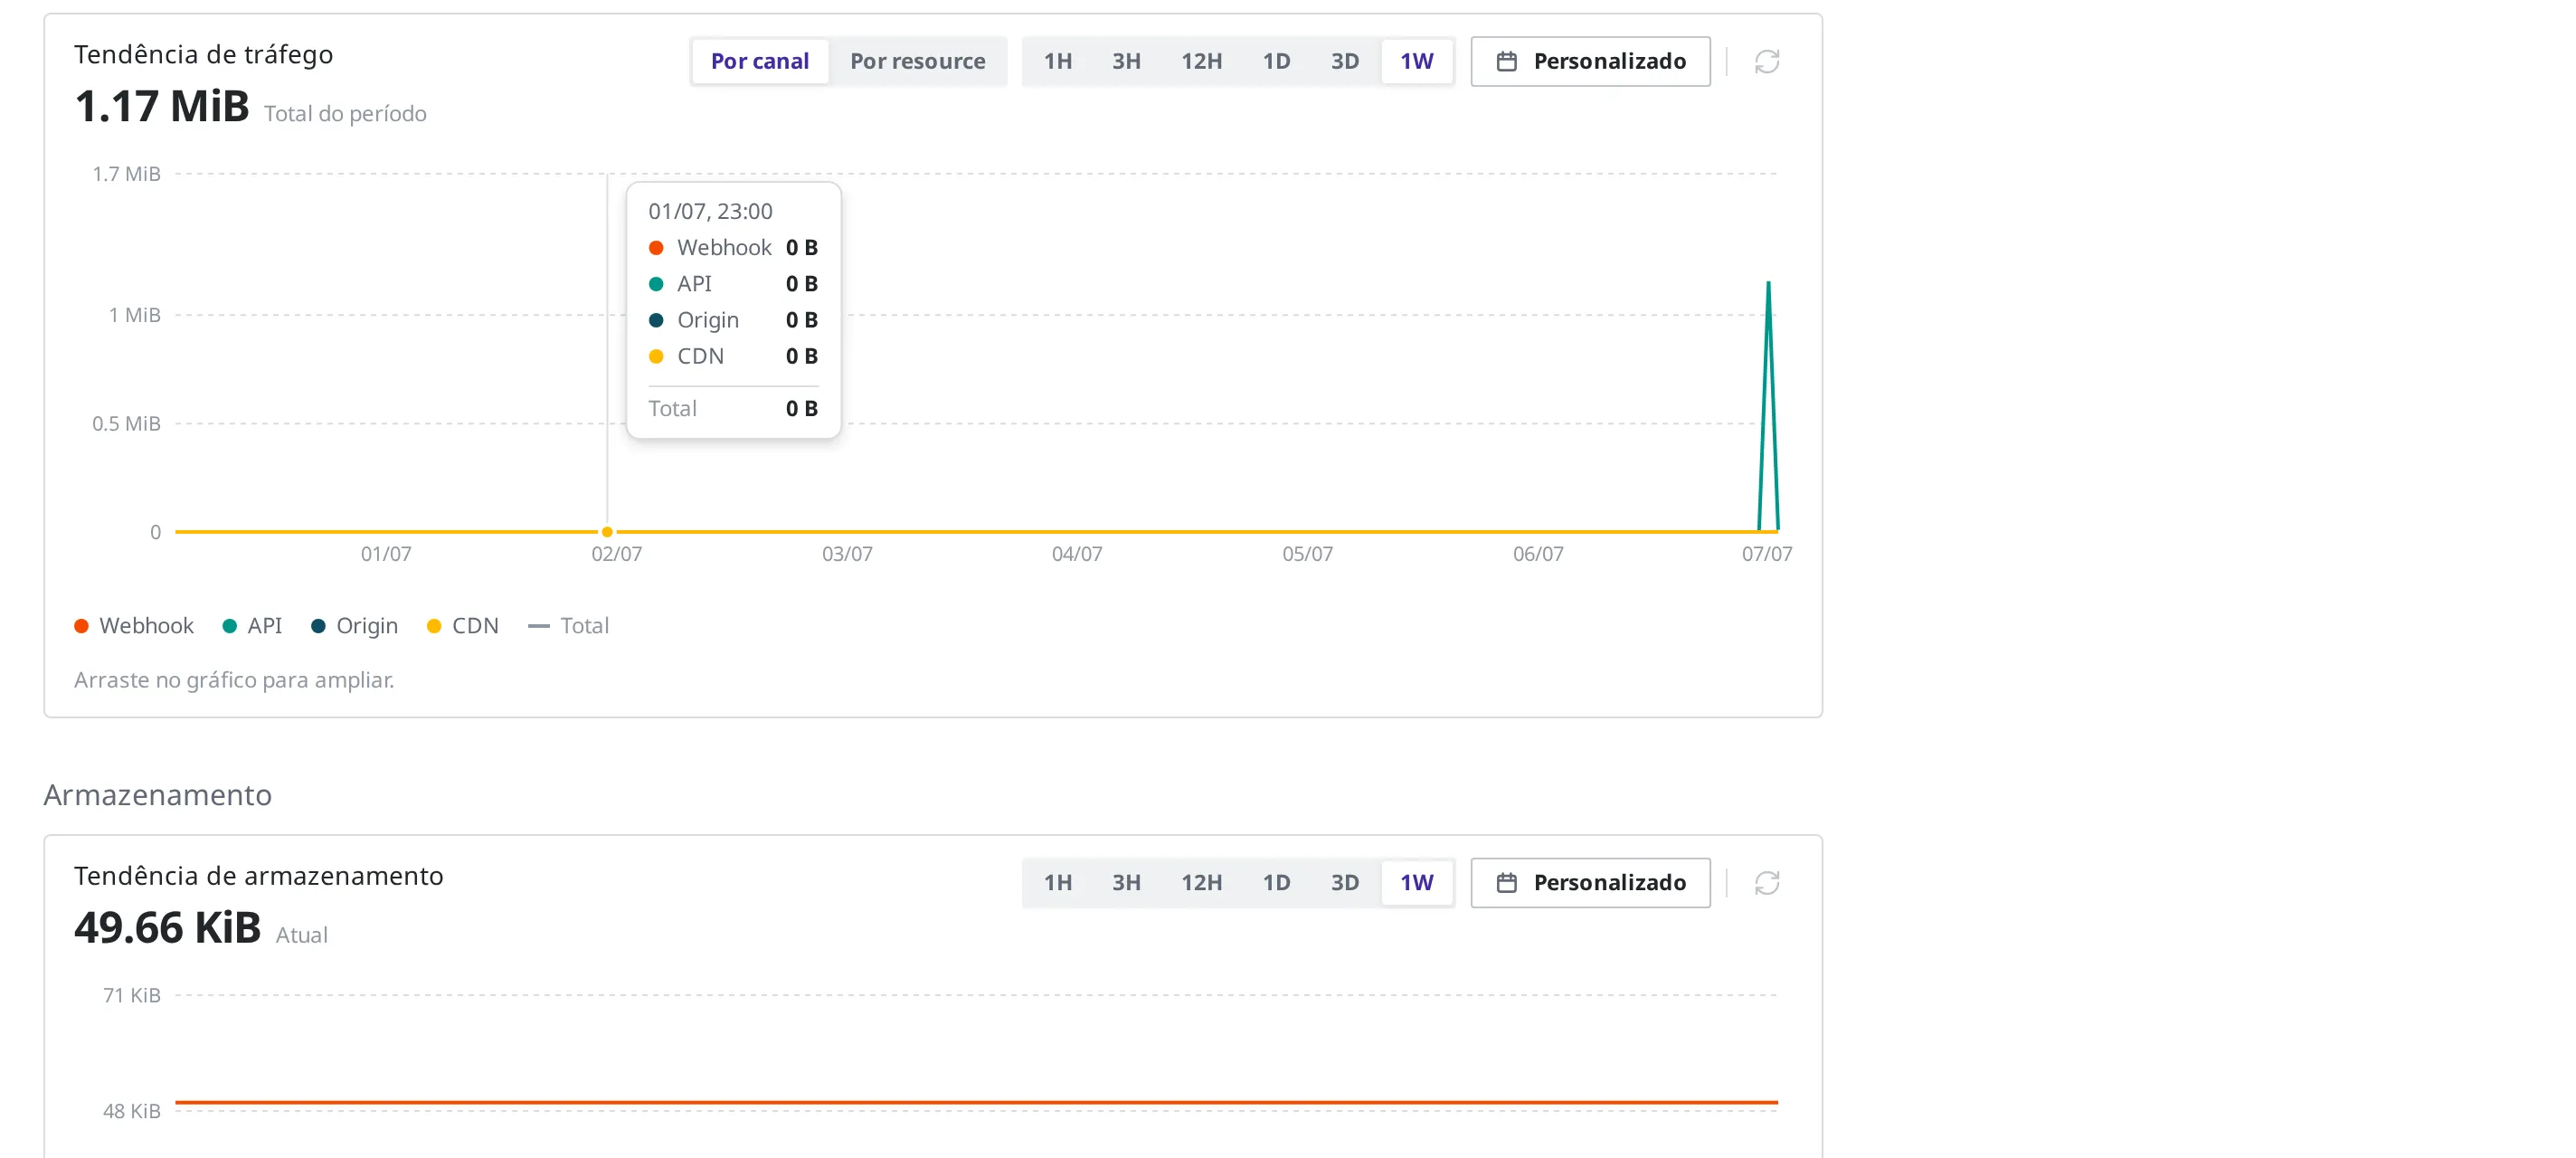Click the 1 MiB y-axis label
2576x1158 pixels.
pos(134,315)
